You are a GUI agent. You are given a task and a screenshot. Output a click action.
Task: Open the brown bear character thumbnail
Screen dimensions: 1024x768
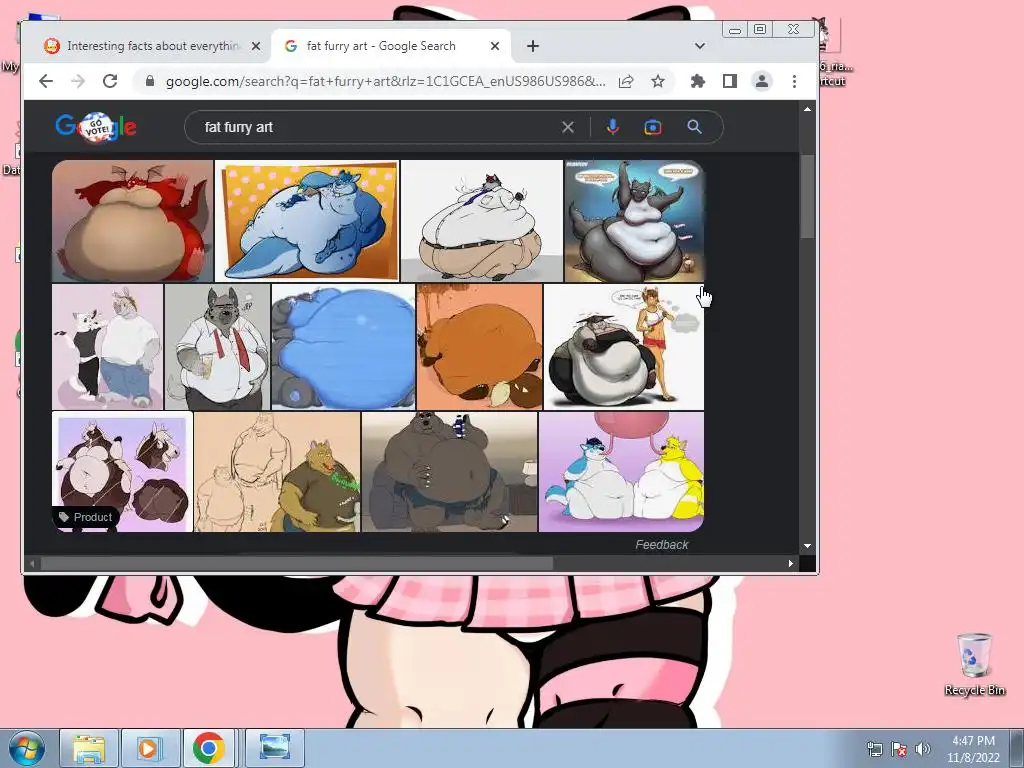click(449, 472)
